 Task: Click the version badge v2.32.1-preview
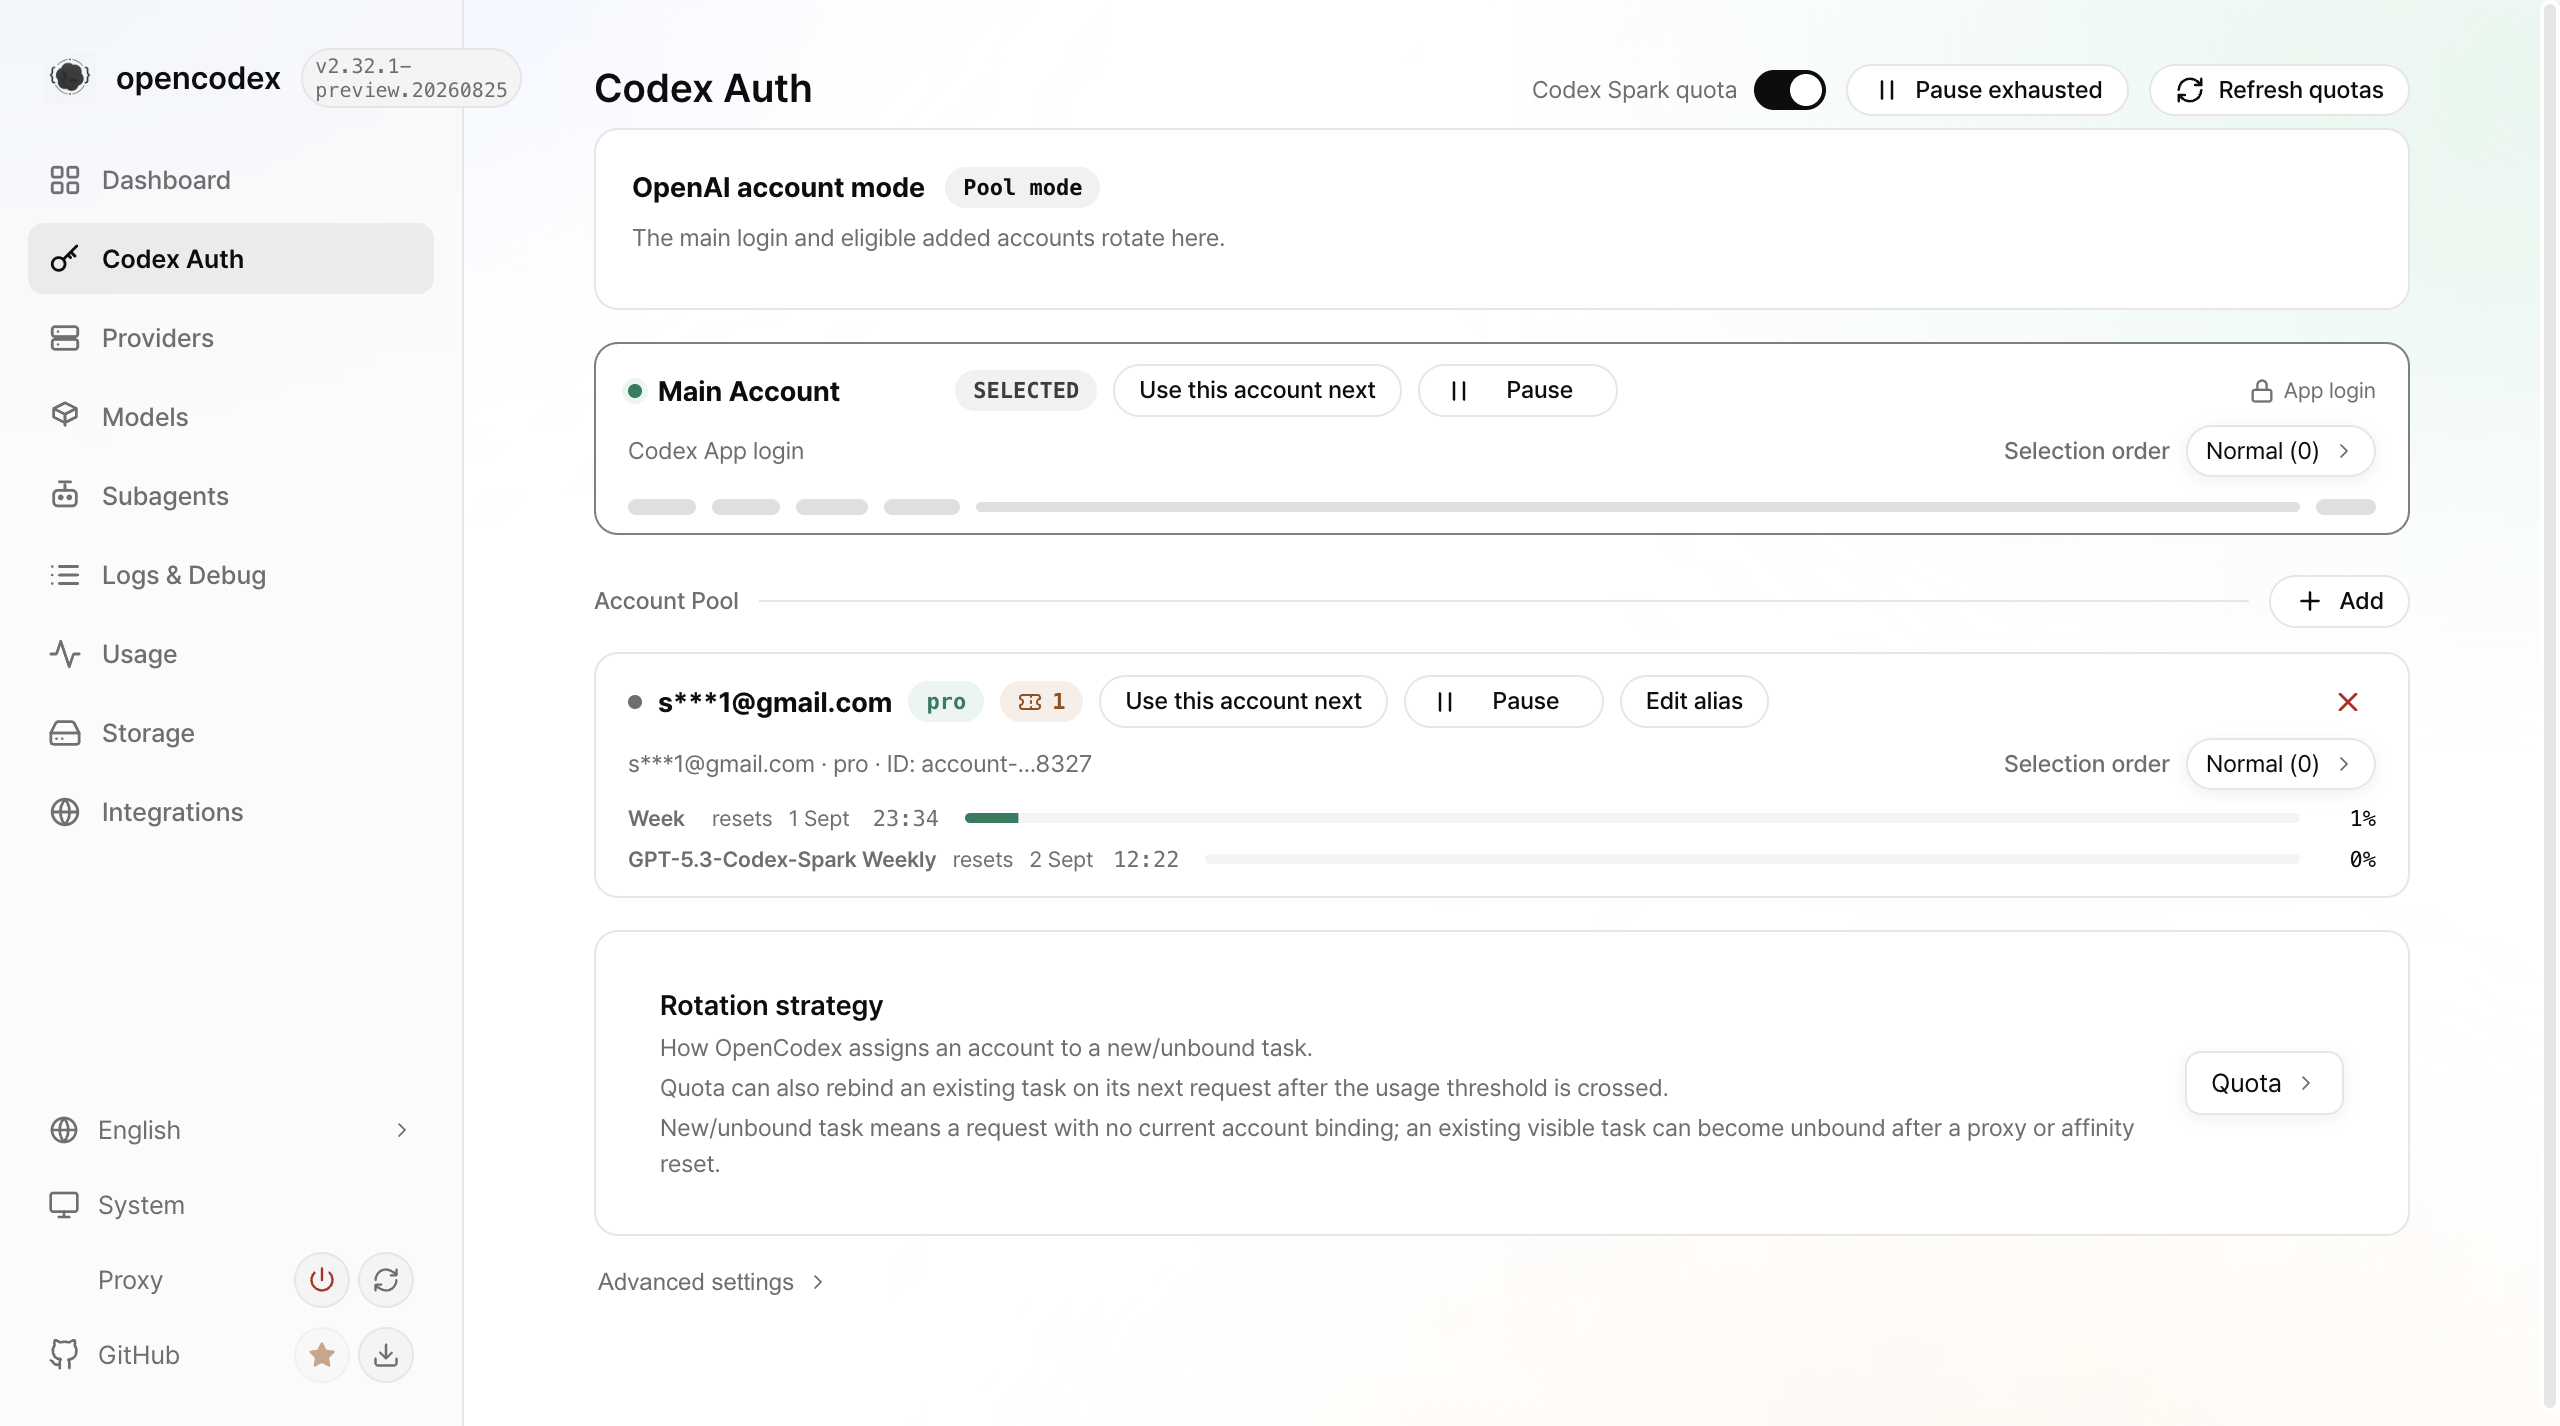[x=411, y=78]
